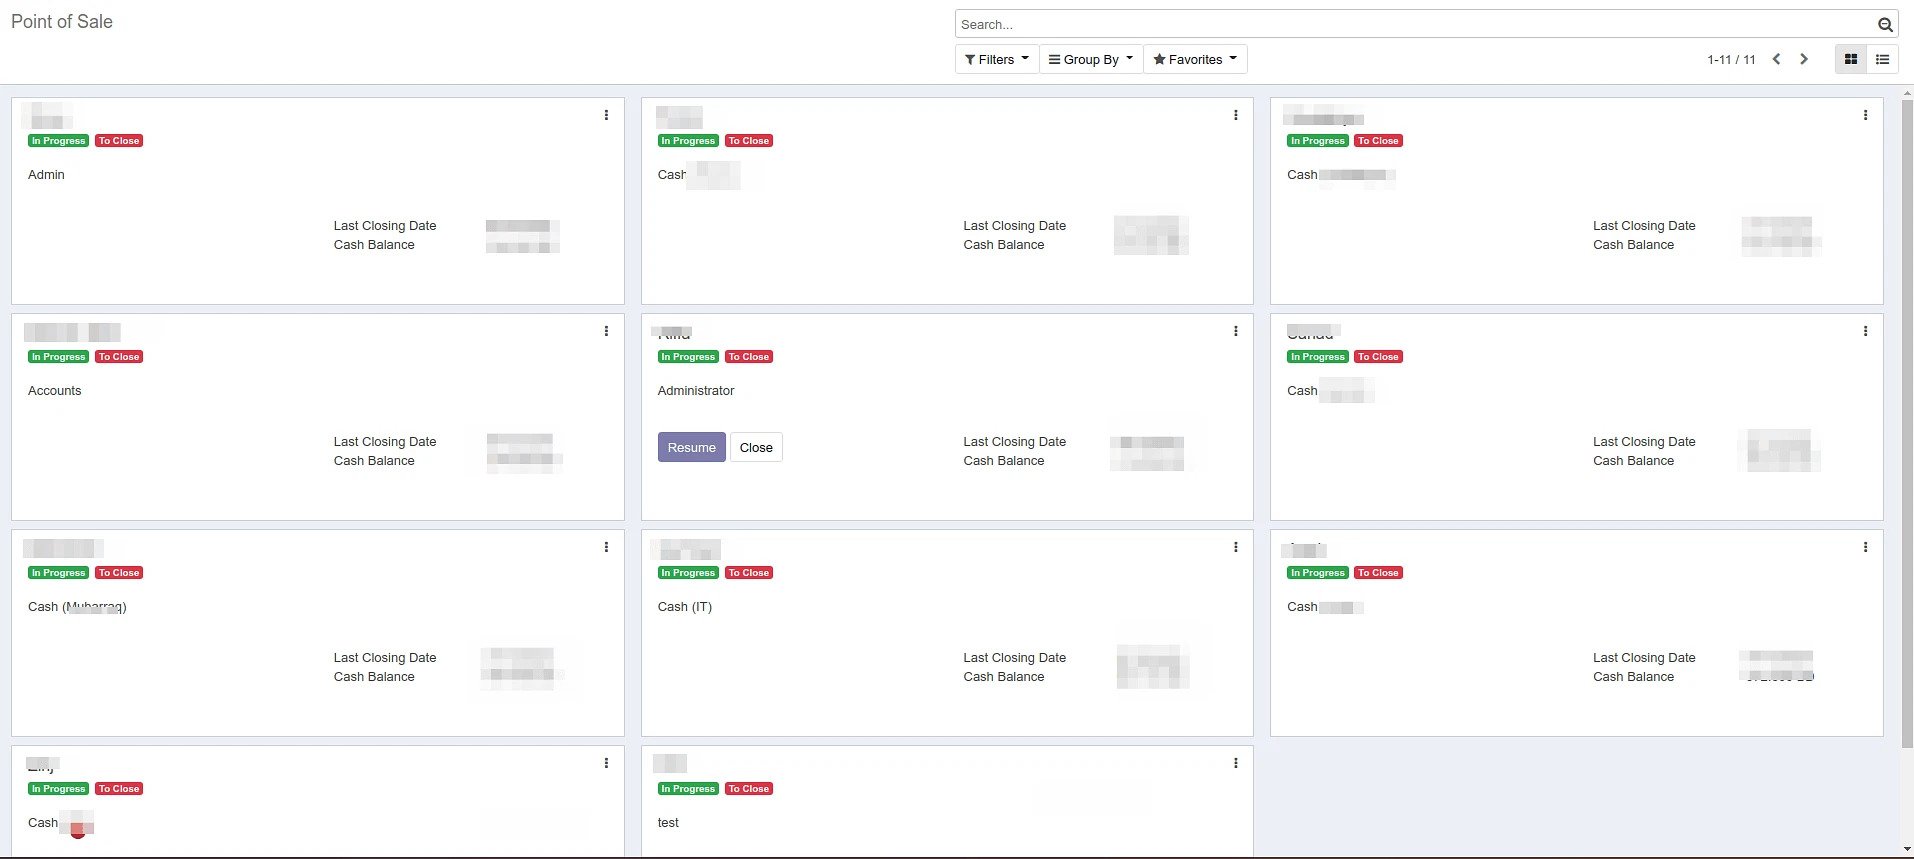Open the Accounts card's kebab menu
The image size is (1914, 859).
[x=606, y=331]
